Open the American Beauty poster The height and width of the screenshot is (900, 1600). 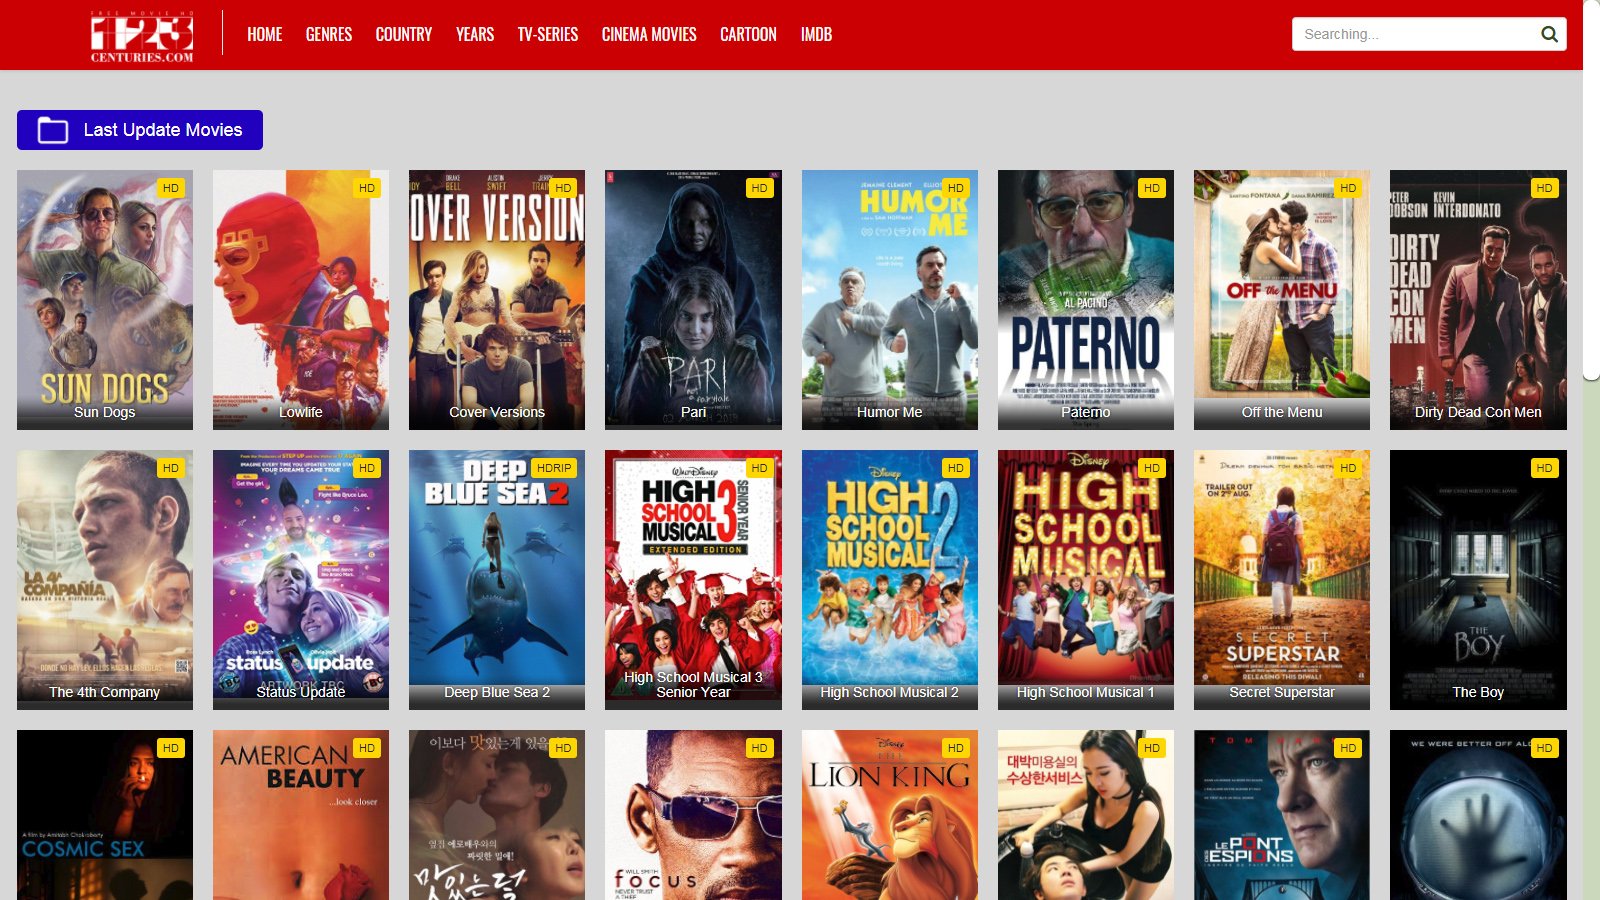pyautogui.click(x=301, y=815)
